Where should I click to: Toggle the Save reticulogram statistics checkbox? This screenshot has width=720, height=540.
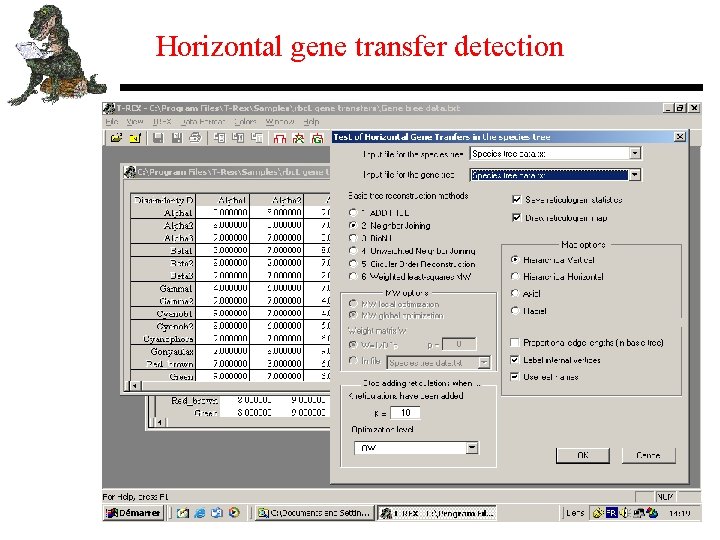tap(517, 200)
